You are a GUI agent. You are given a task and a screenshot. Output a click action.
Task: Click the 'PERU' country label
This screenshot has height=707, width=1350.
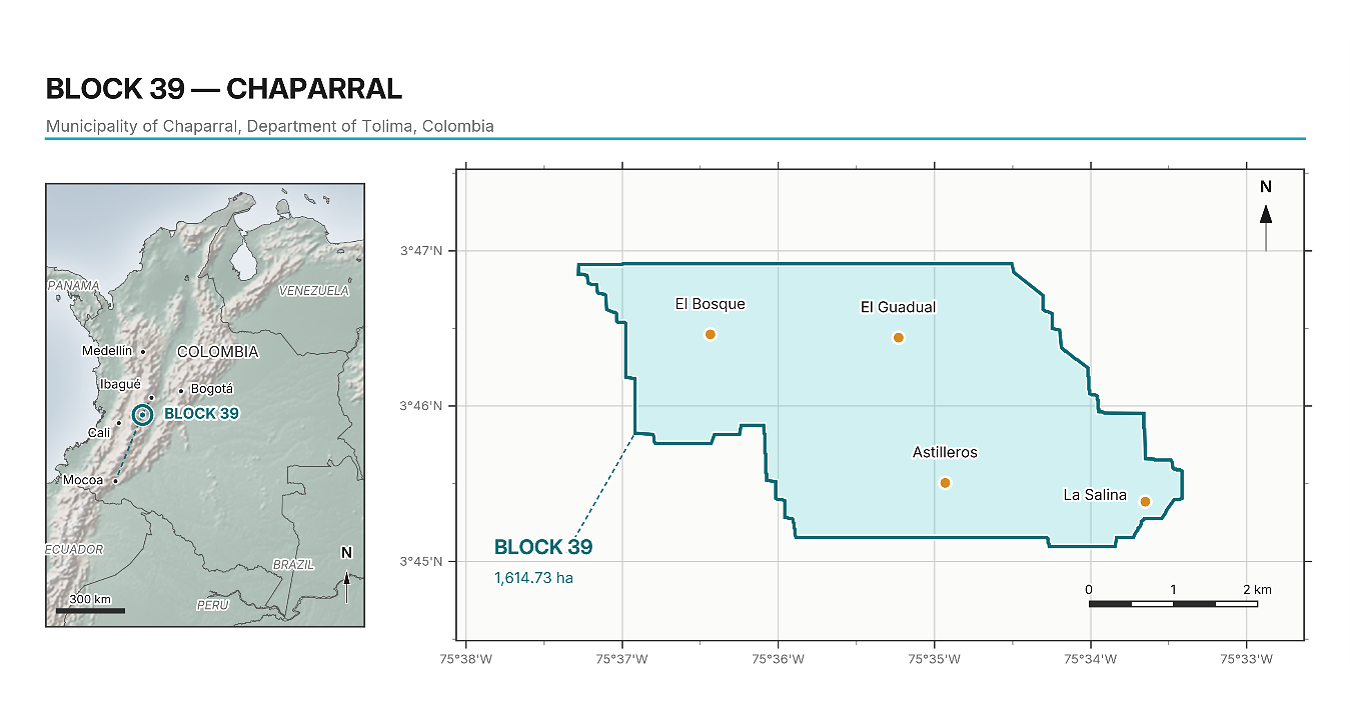212,605
